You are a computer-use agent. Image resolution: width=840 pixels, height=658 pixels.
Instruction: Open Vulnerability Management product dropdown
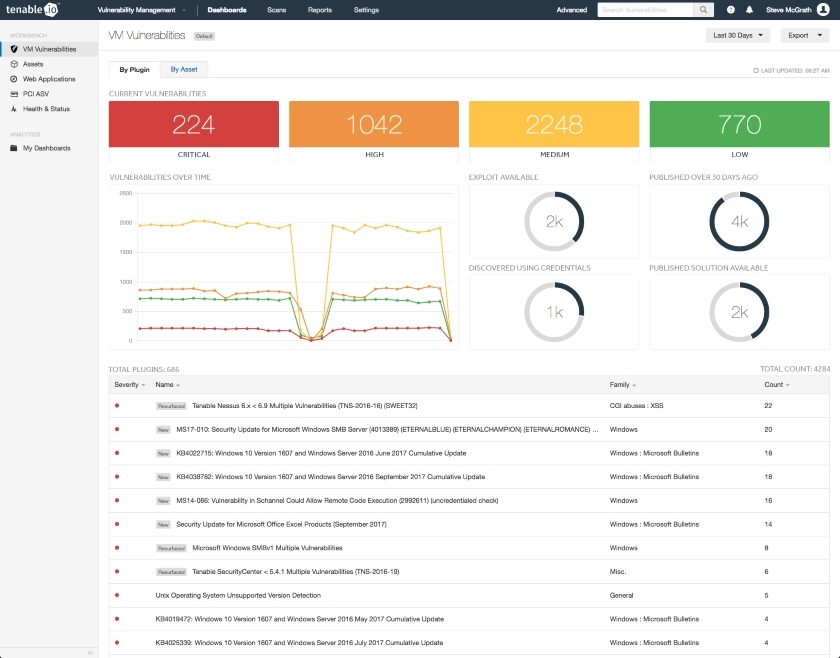coord(141,10)
